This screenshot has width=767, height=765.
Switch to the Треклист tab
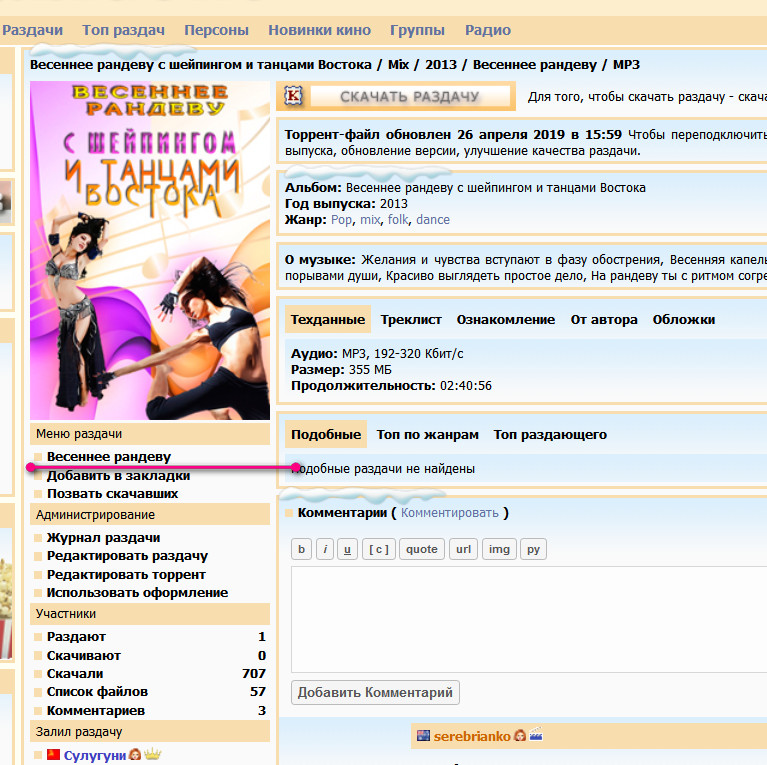[410, 320]
